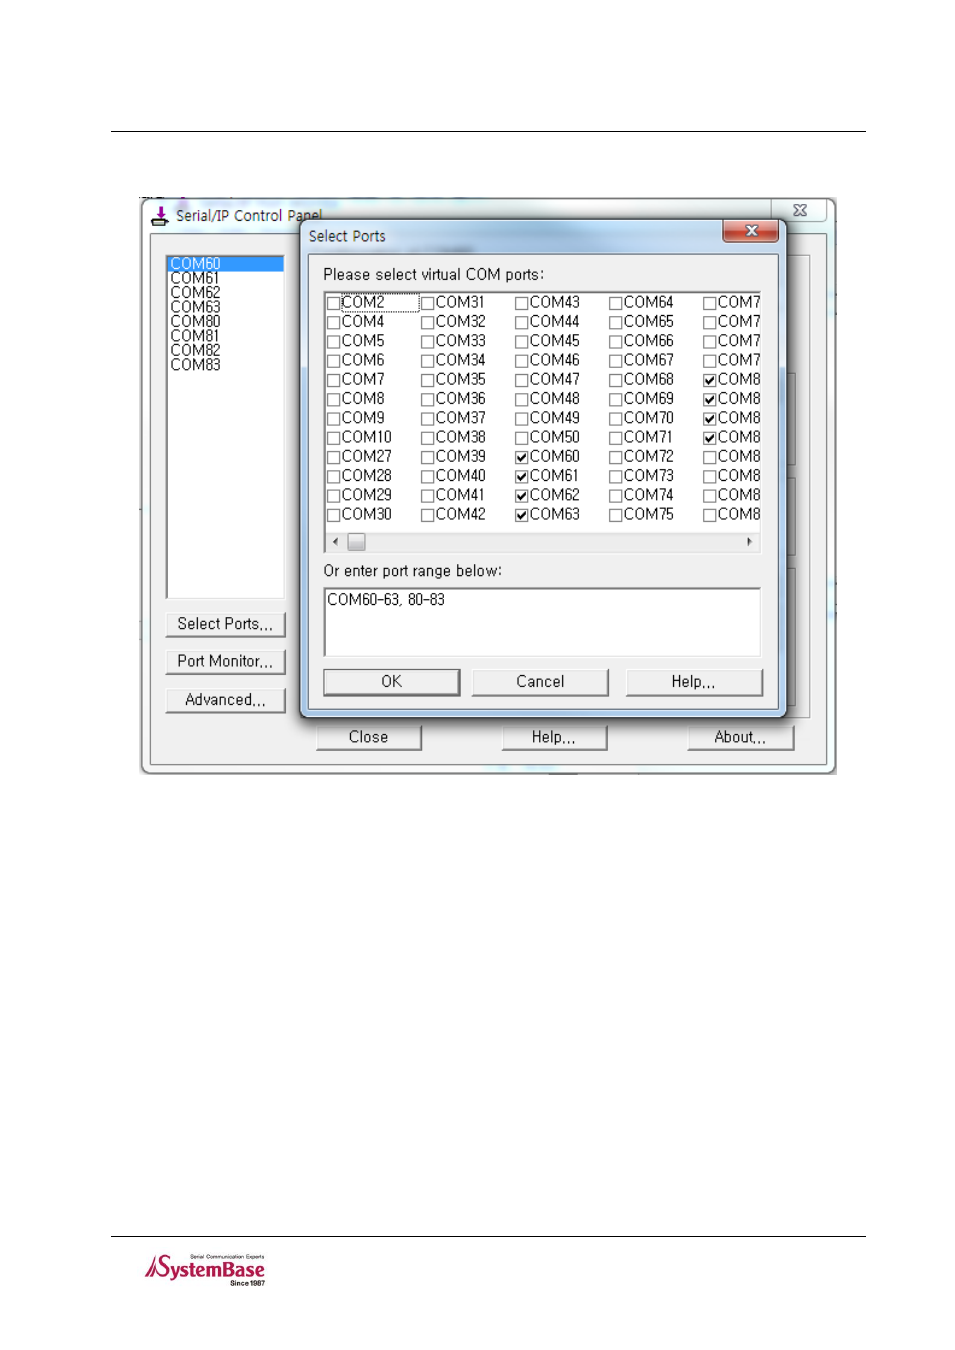Check the COM2 checkbox
The image size is (955, 1350).
(x=333, y=303)
